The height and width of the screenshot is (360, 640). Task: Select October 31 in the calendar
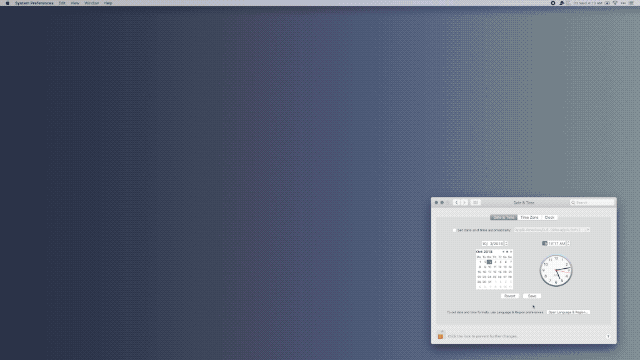tap(490, 282)
